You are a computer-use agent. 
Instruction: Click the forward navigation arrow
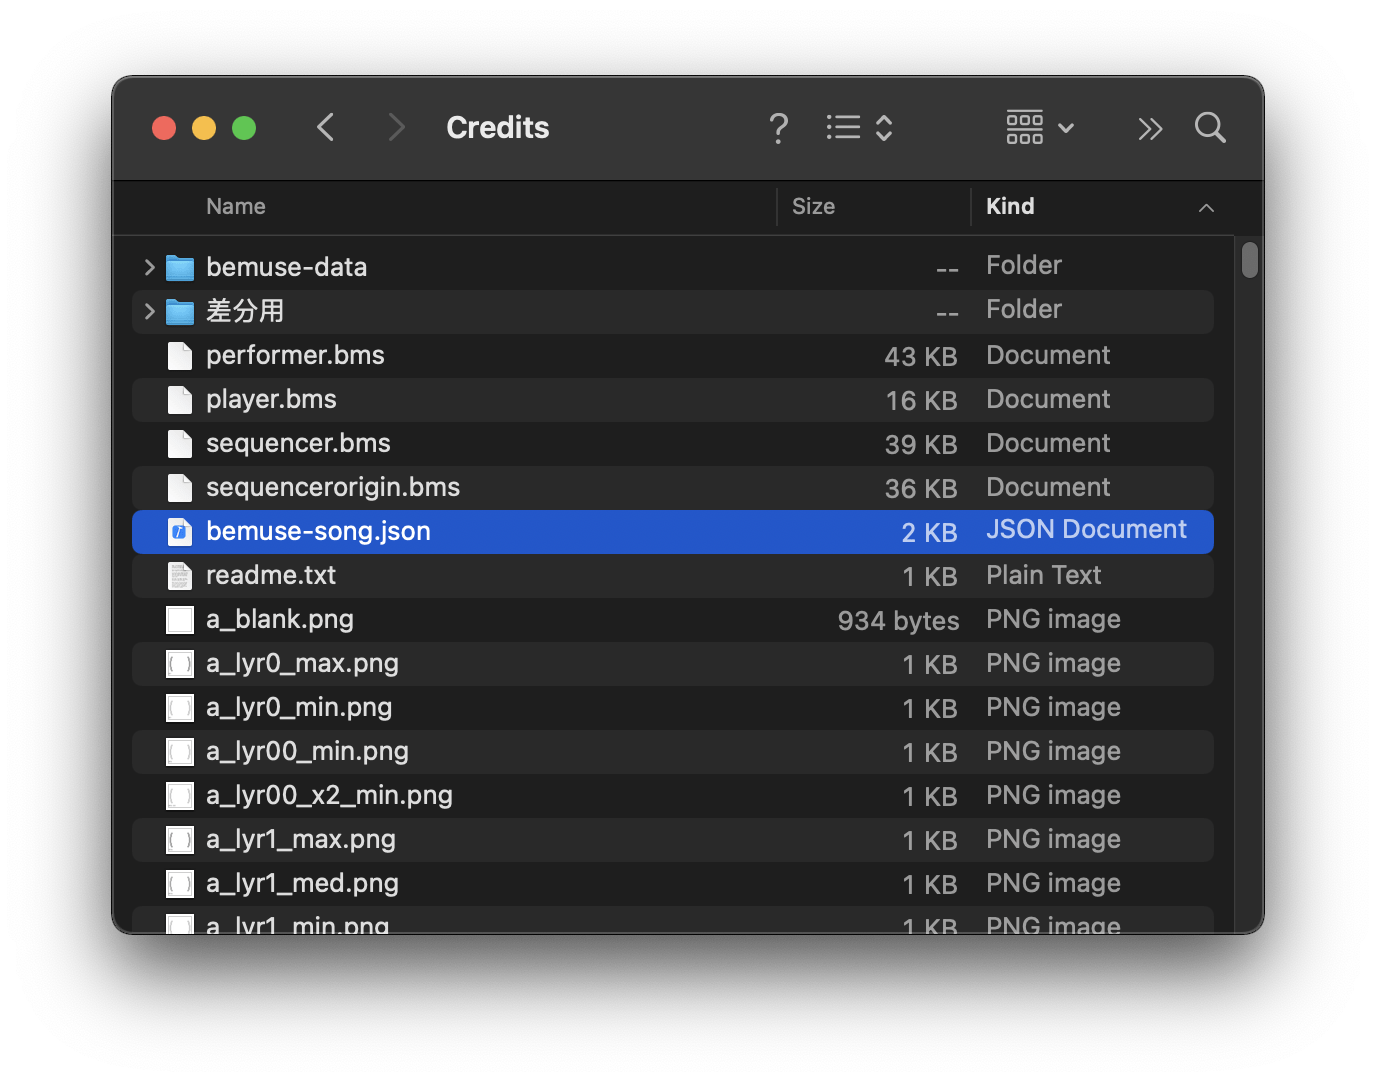click(396, 127)
